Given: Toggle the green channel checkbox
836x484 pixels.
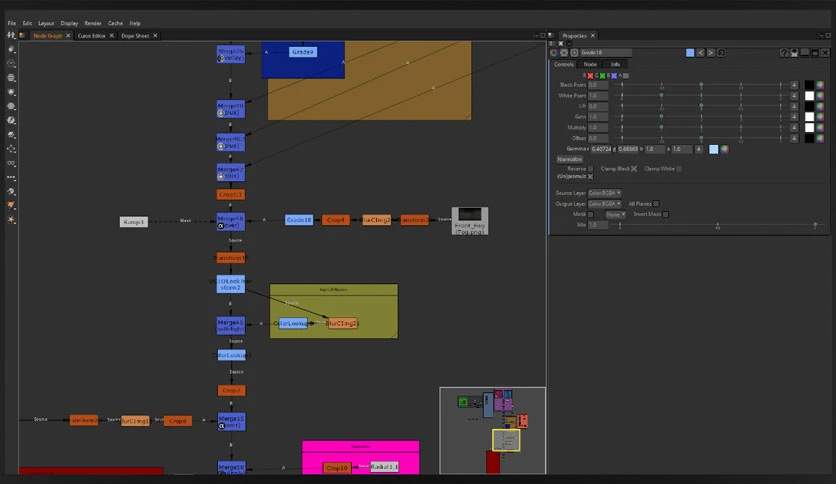Looking at the screenshot, I should 602,76.
